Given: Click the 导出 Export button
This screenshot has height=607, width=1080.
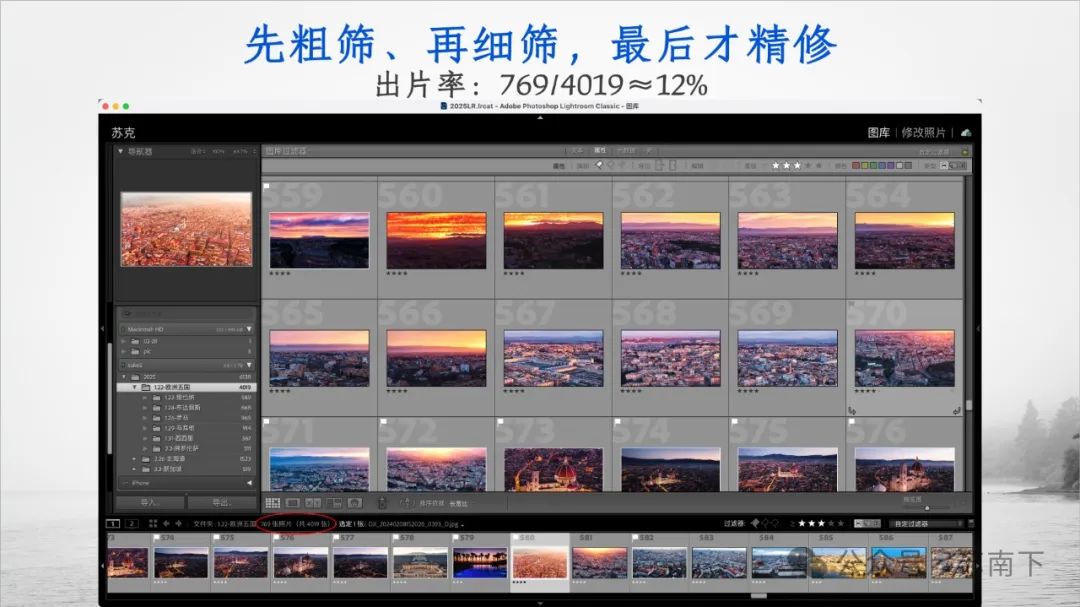Looking at the screenshot, I should (x=222, y=502).
